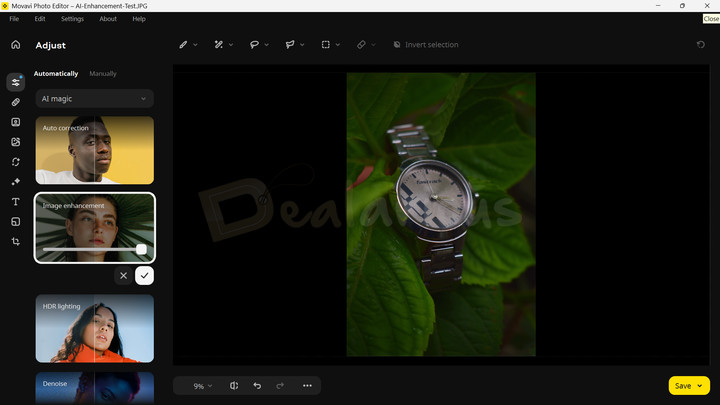Viewport: 720px width, 405px height.
Task: Click the watch photo on canvas
Action: (x=441, y=214)
